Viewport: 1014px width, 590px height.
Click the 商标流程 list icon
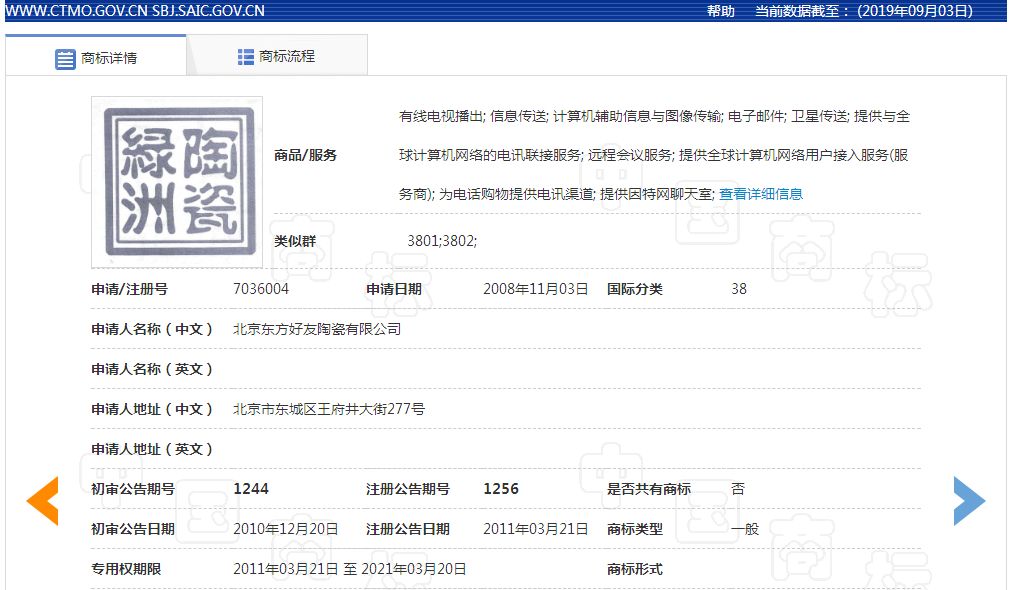(x=246, y=57)
